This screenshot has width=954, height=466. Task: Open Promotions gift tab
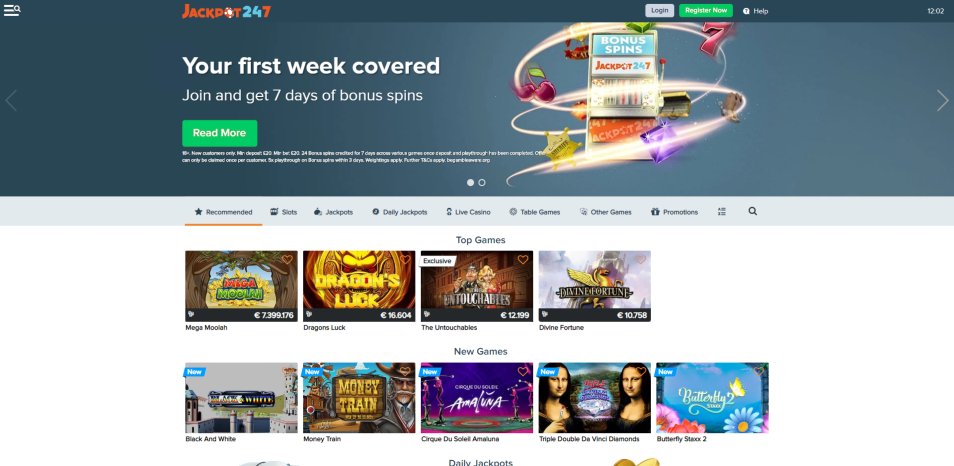click(x=674, y=212)
